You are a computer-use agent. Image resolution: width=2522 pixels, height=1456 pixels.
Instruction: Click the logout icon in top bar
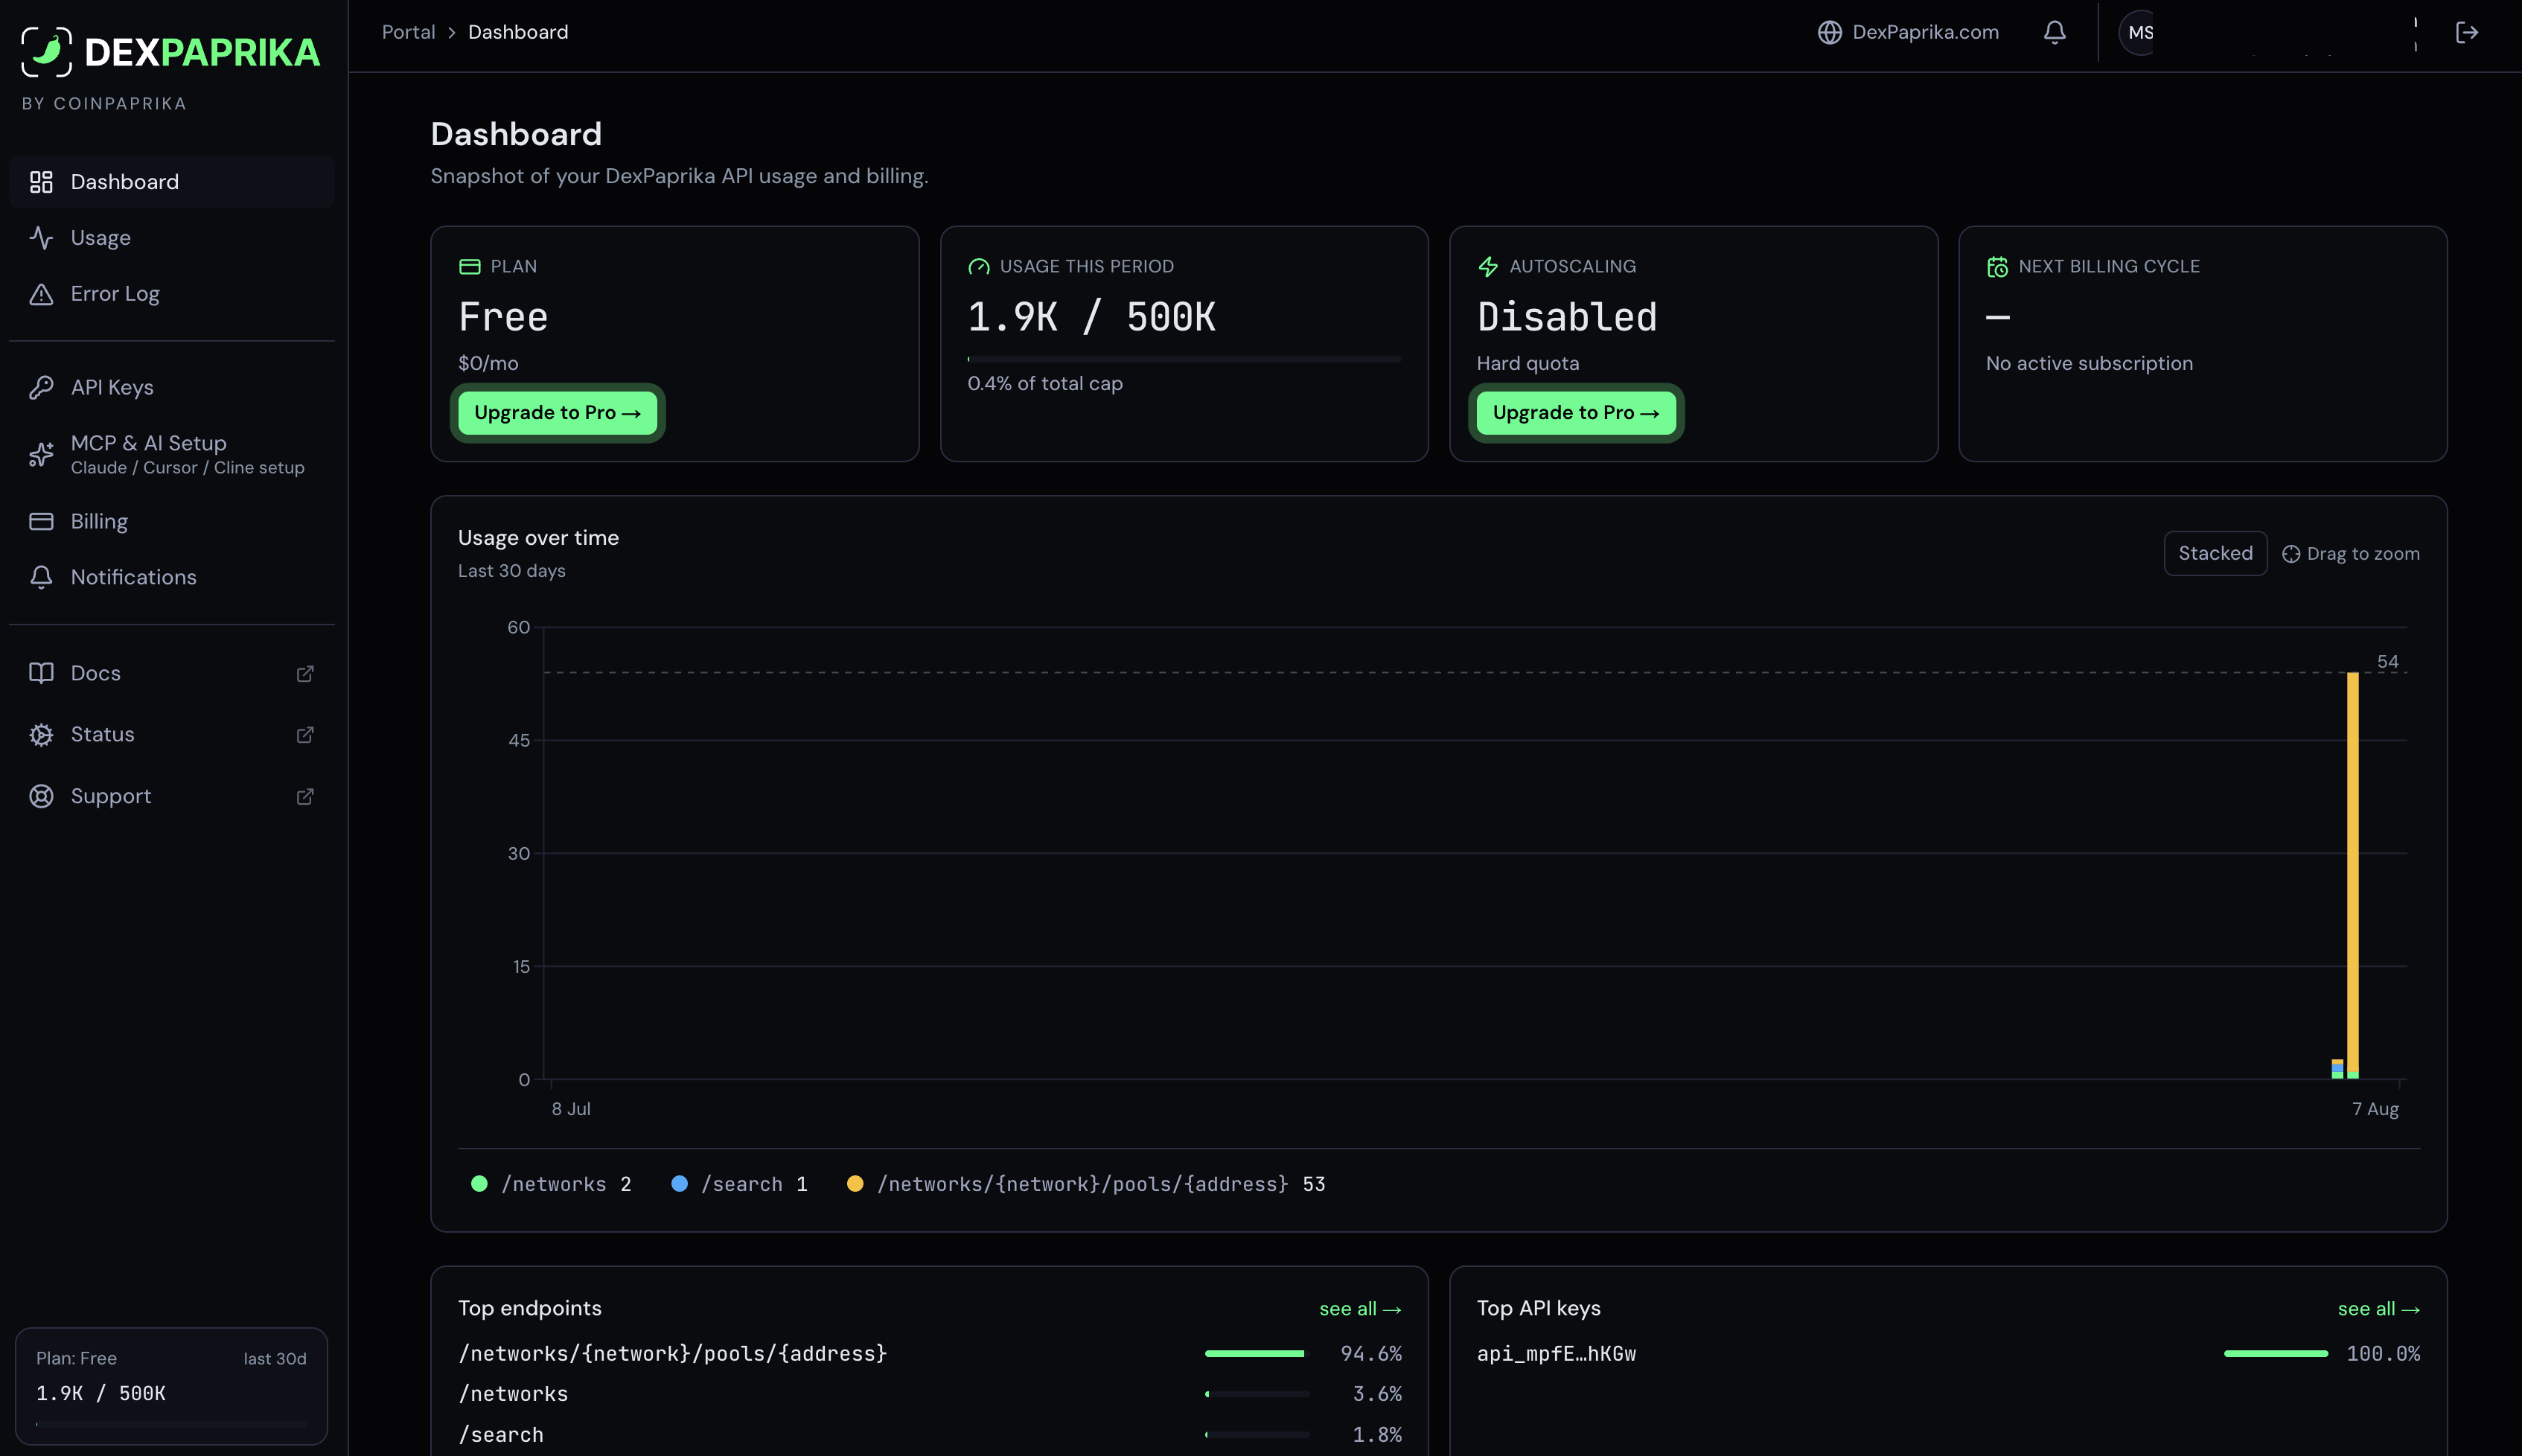coord(2467,33)
